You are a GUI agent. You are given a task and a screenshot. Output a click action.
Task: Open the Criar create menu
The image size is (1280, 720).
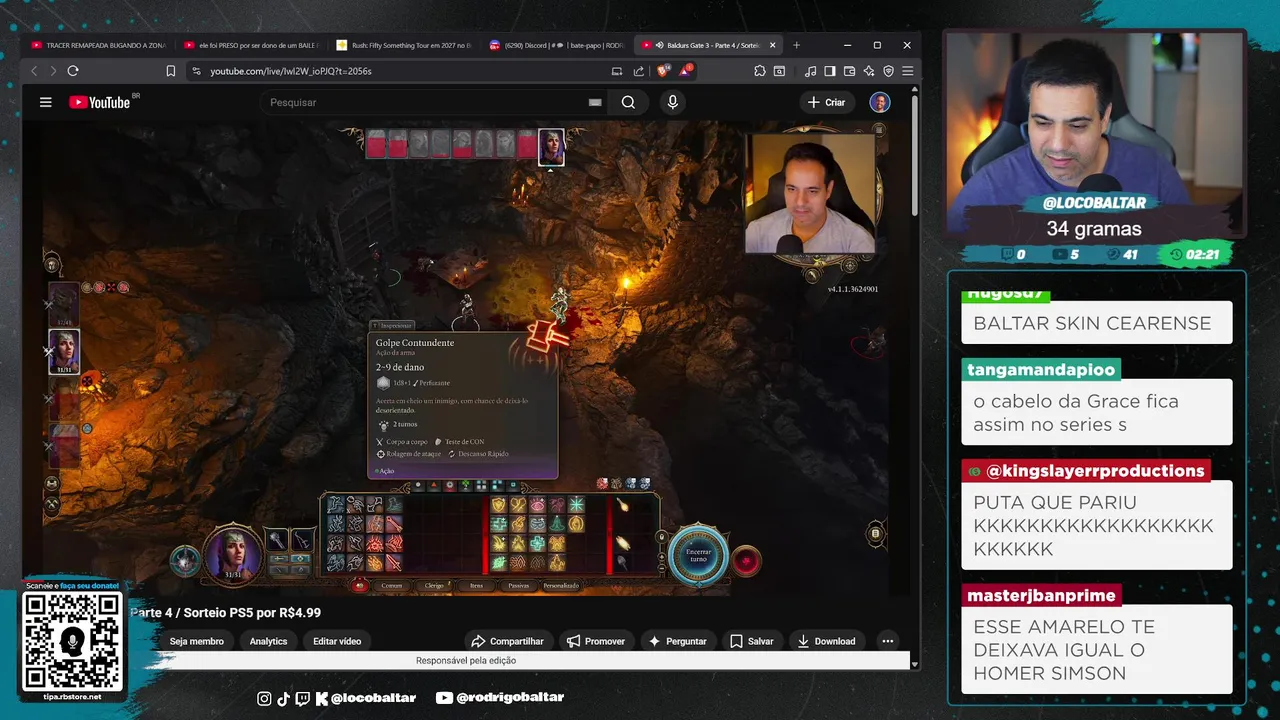tap(827, 102)
